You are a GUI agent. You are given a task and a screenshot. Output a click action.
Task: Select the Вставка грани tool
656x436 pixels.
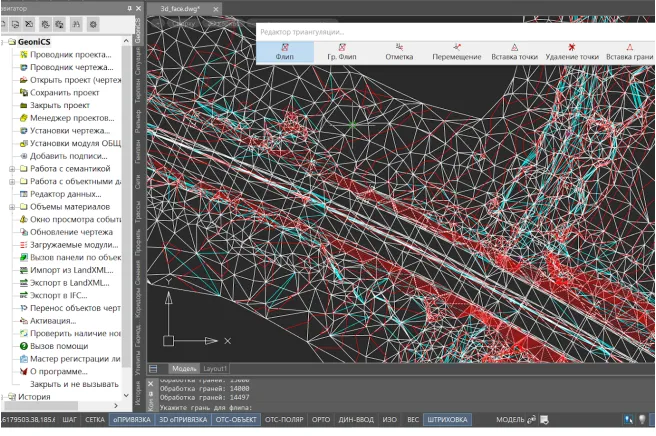[x=628, y=52]
